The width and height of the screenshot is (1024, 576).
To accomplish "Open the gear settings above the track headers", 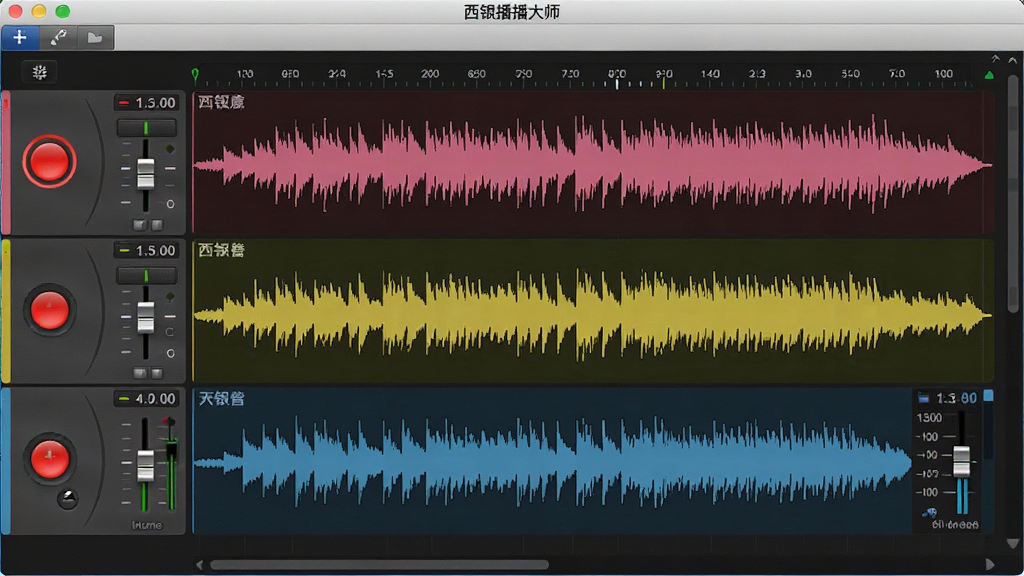I will click(x=40, y=72).
